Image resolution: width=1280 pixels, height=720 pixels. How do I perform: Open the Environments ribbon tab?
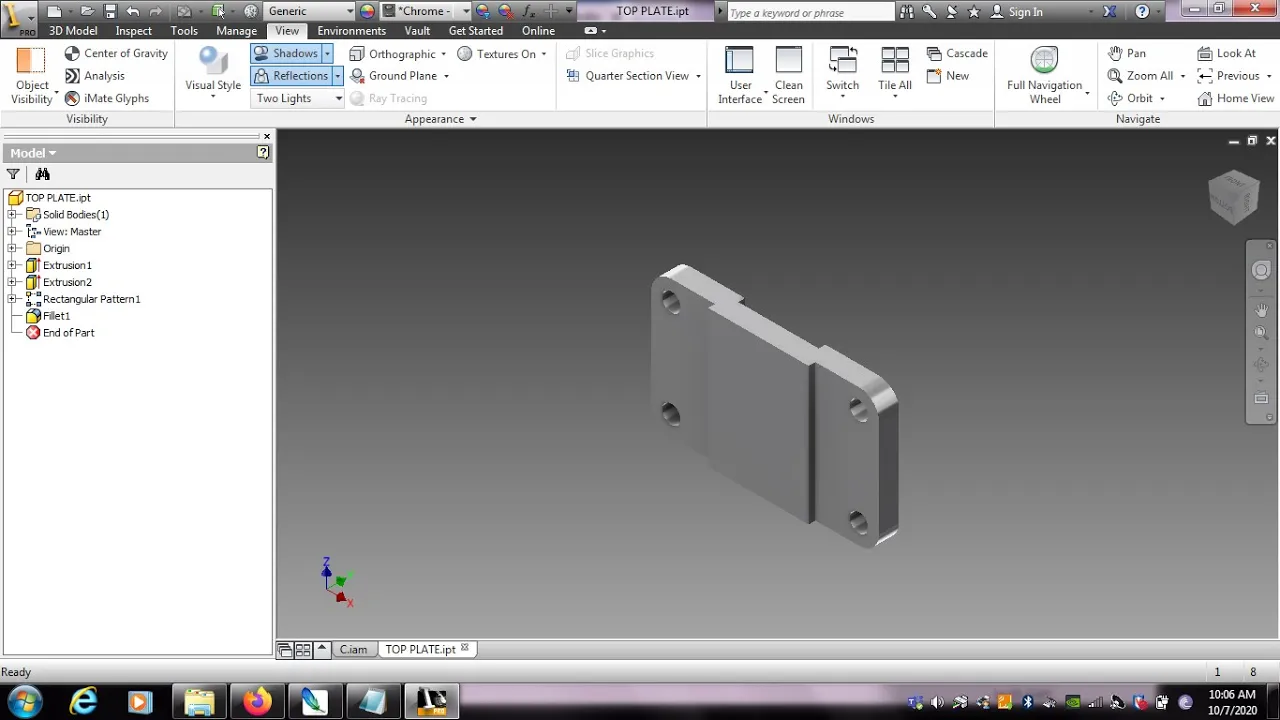coord(351,30)
